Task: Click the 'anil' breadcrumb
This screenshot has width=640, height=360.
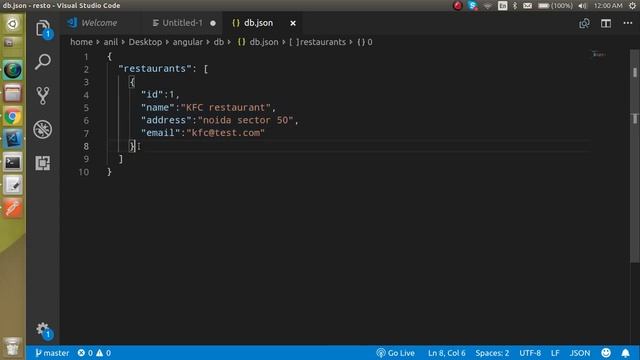Action: (111, 42)
